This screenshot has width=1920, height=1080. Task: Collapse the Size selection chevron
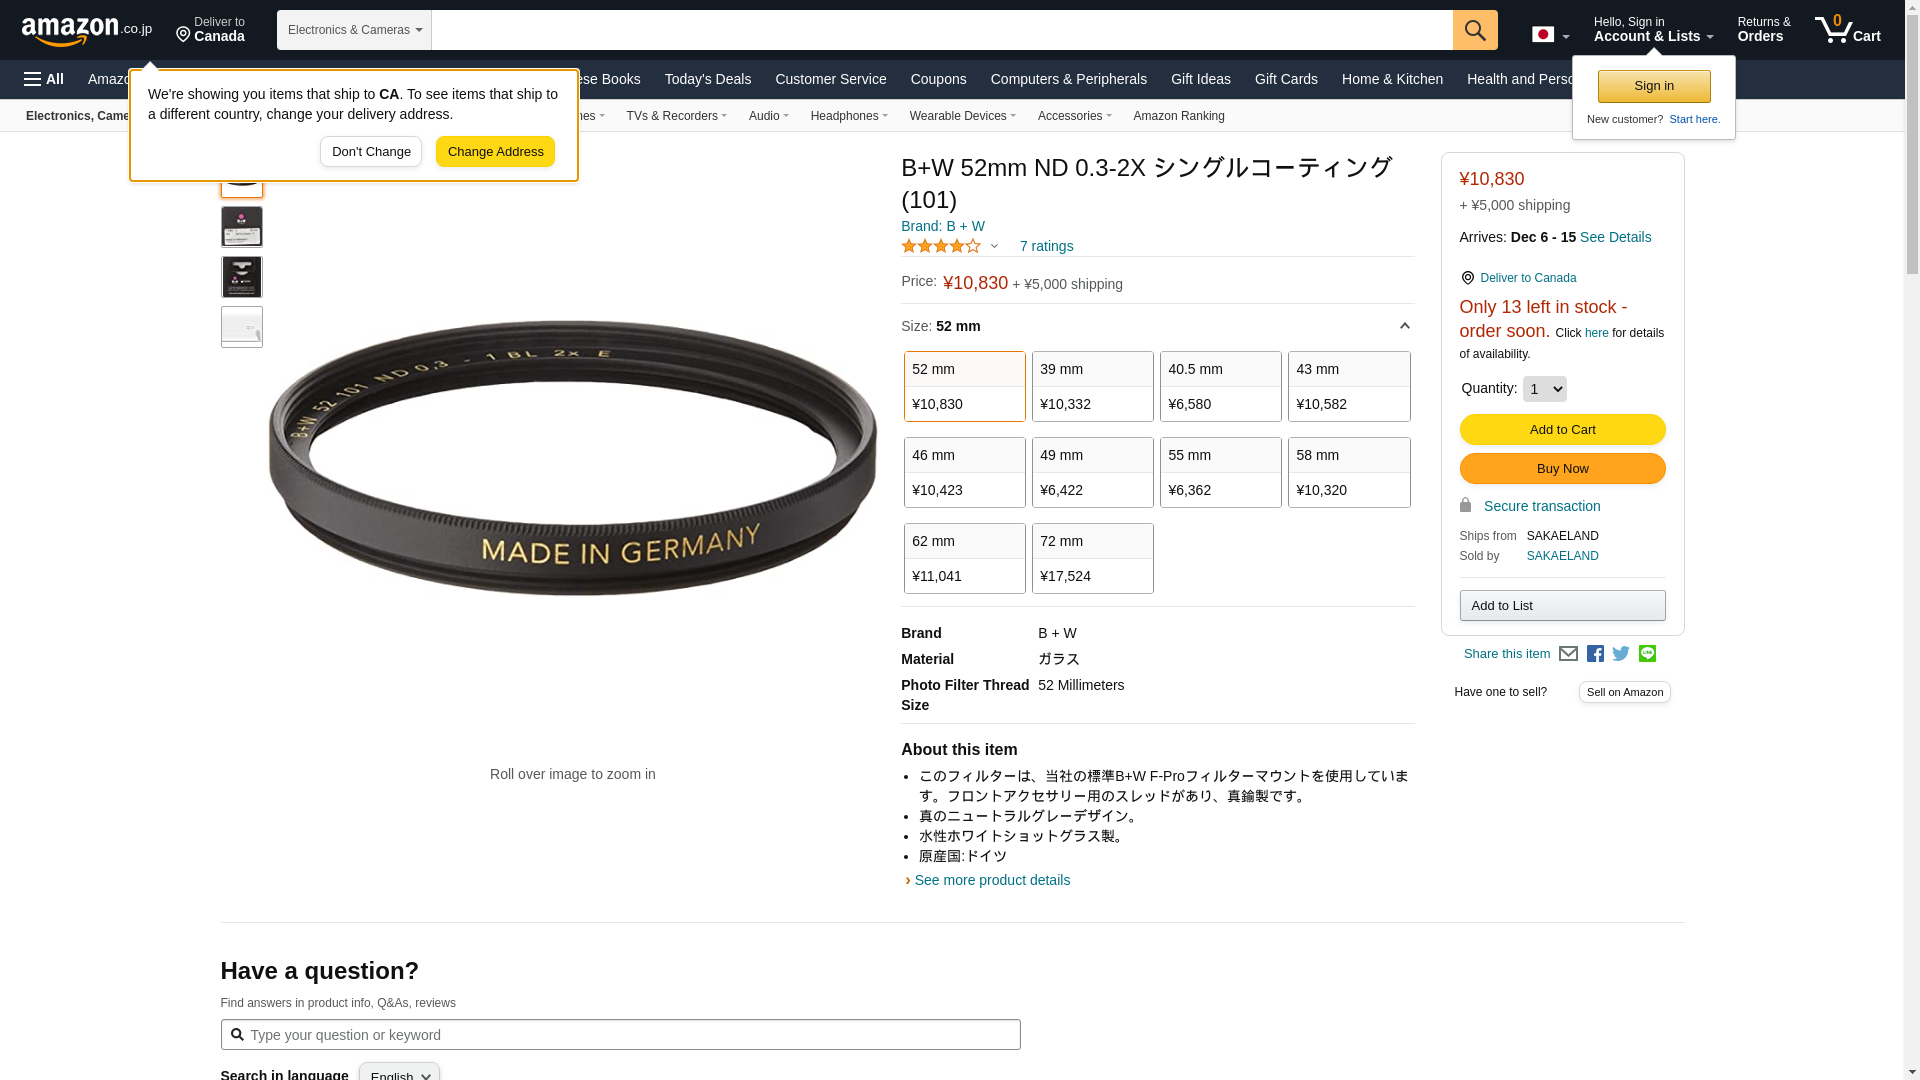point(1404,326)
